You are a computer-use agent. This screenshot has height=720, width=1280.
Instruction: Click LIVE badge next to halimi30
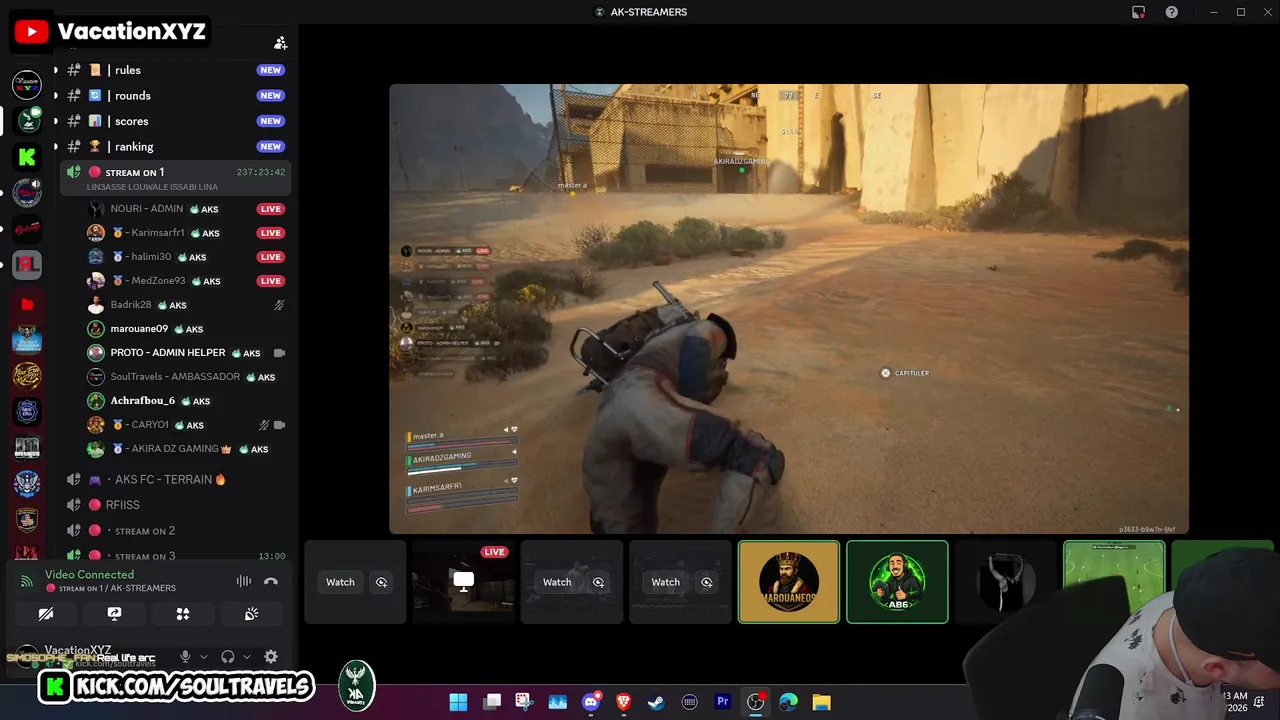(x=271, y=257)
